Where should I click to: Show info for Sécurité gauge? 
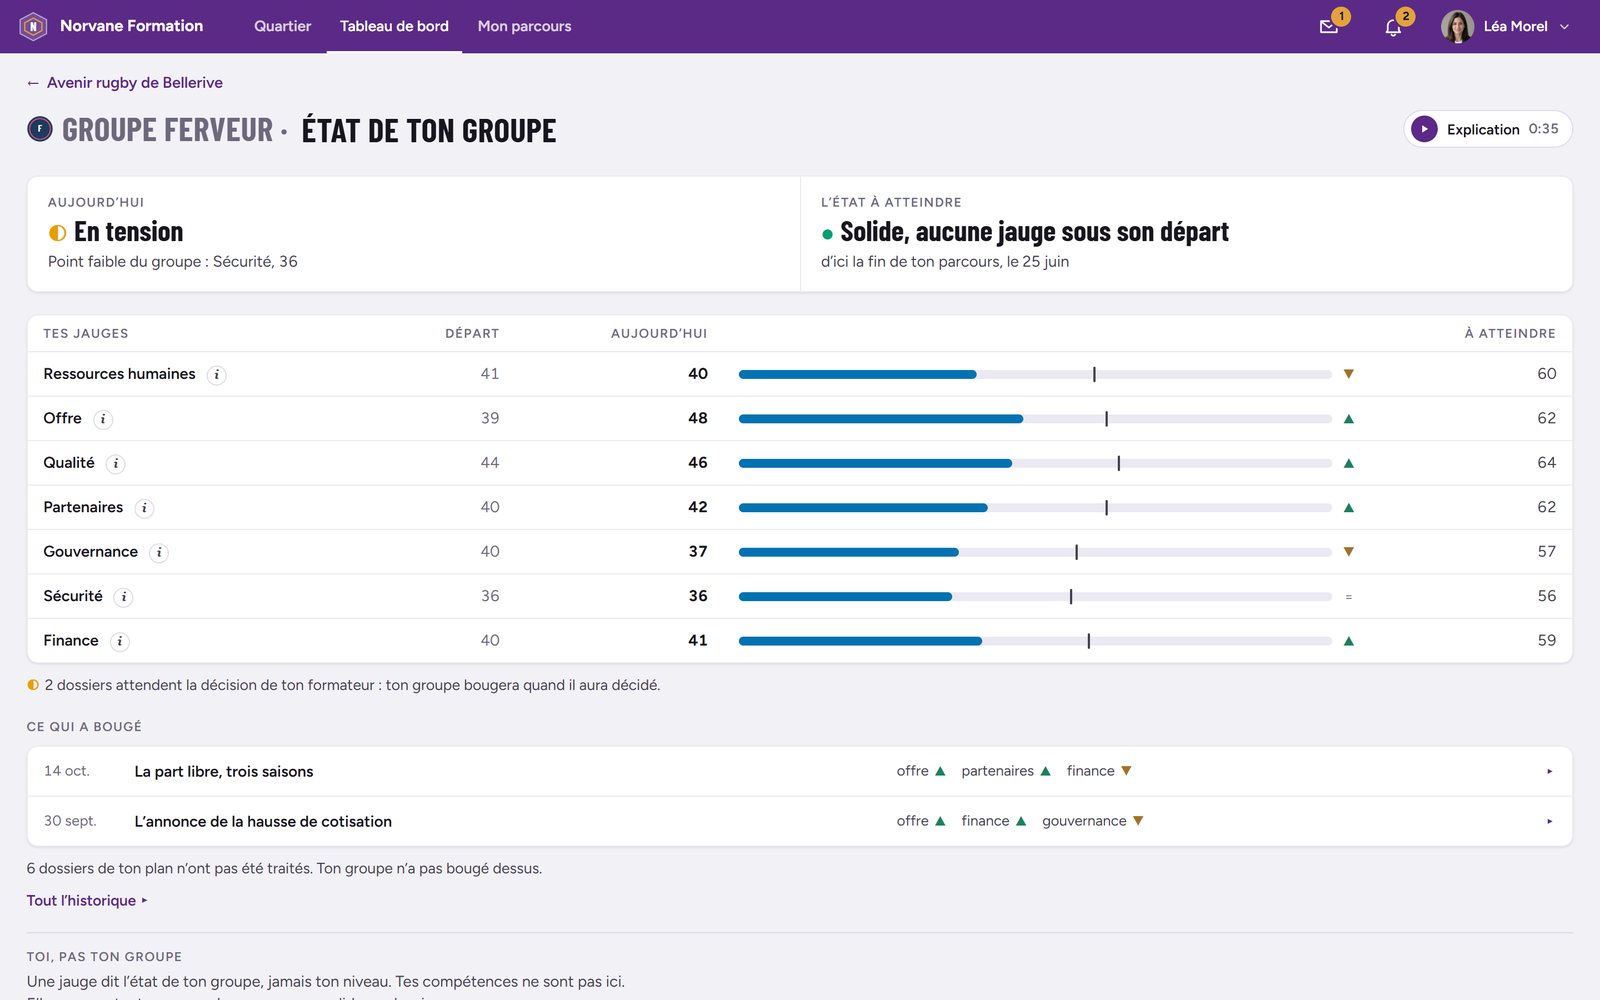coord(124,597)
